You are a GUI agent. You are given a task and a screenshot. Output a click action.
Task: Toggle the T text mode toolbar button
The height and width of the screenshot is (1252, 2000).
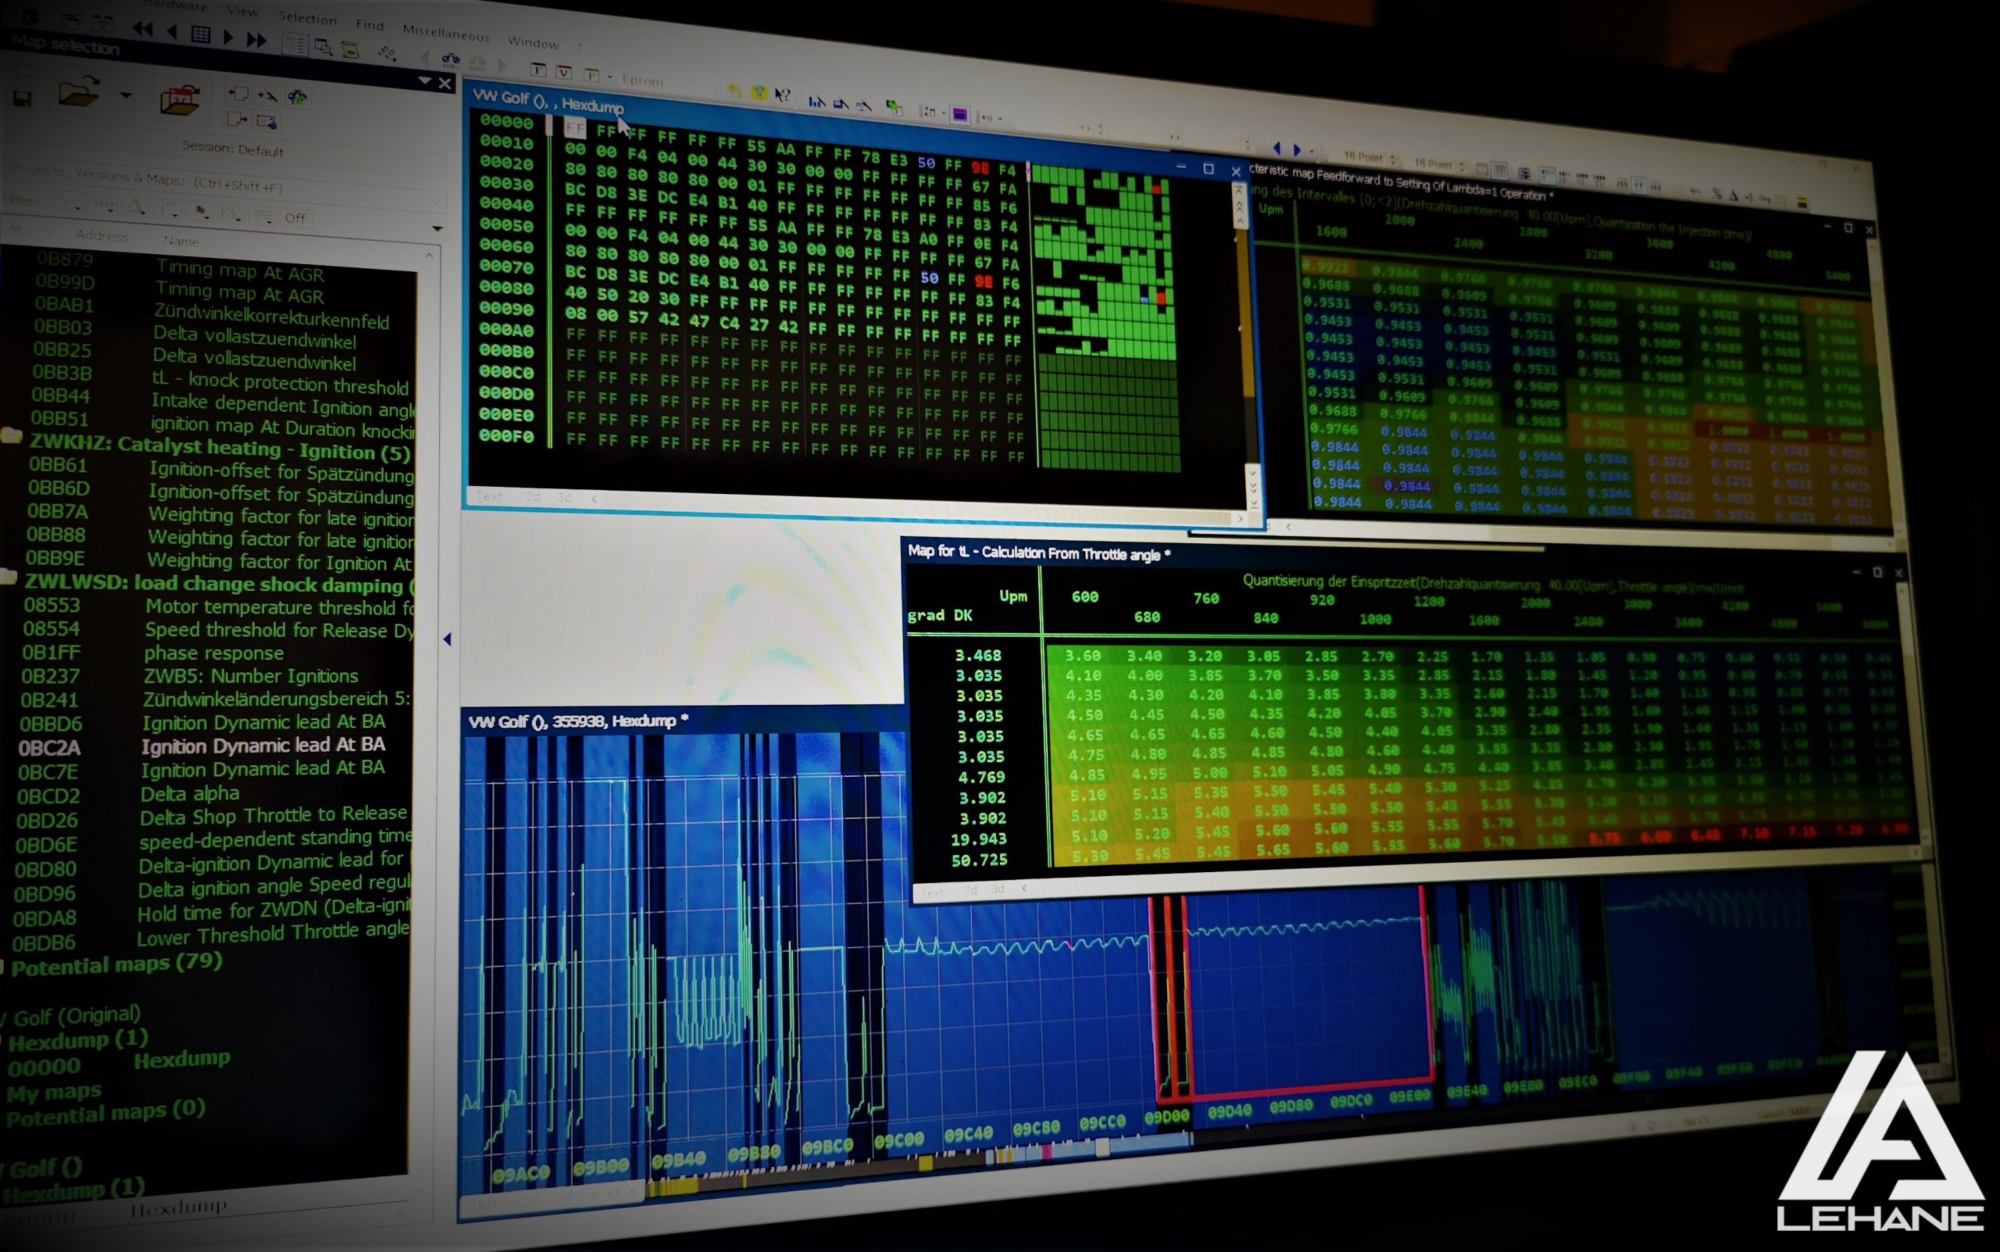point(538,70)
